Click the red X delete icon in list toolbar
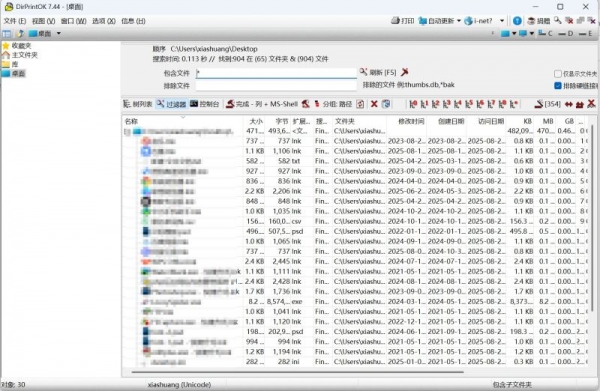 coord(374,104)
